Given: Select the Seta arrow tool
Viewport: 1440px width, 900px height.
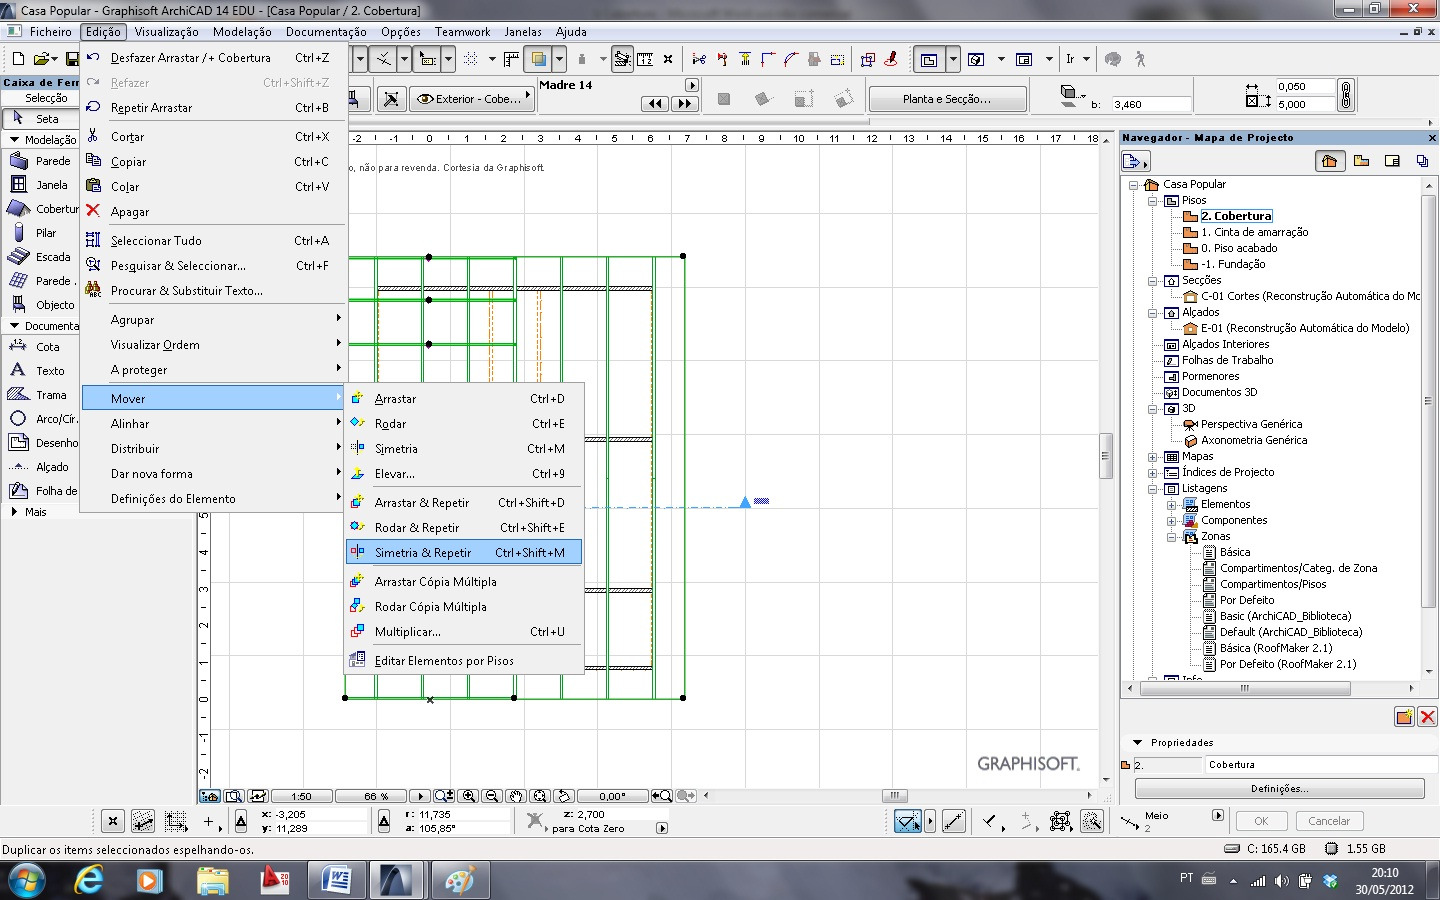Looking at the screenshot, I should coord(41,118).
